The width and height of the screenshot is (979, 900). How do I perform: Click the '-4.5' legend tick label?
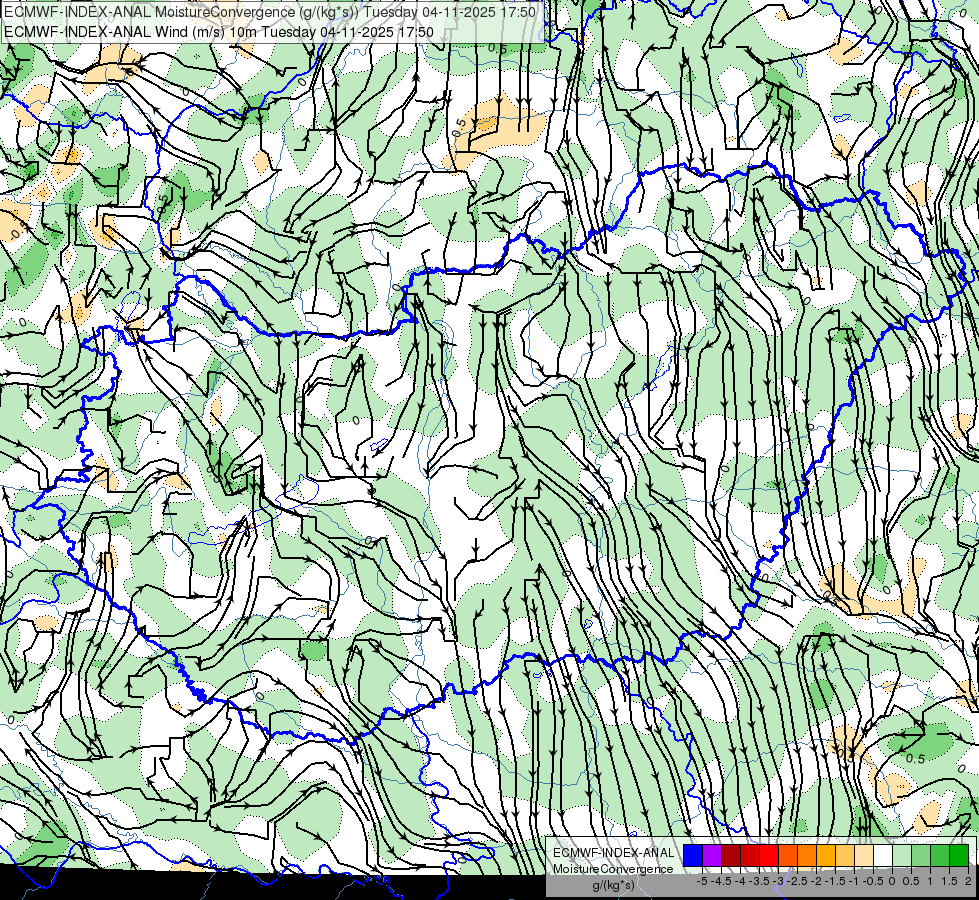721,881
